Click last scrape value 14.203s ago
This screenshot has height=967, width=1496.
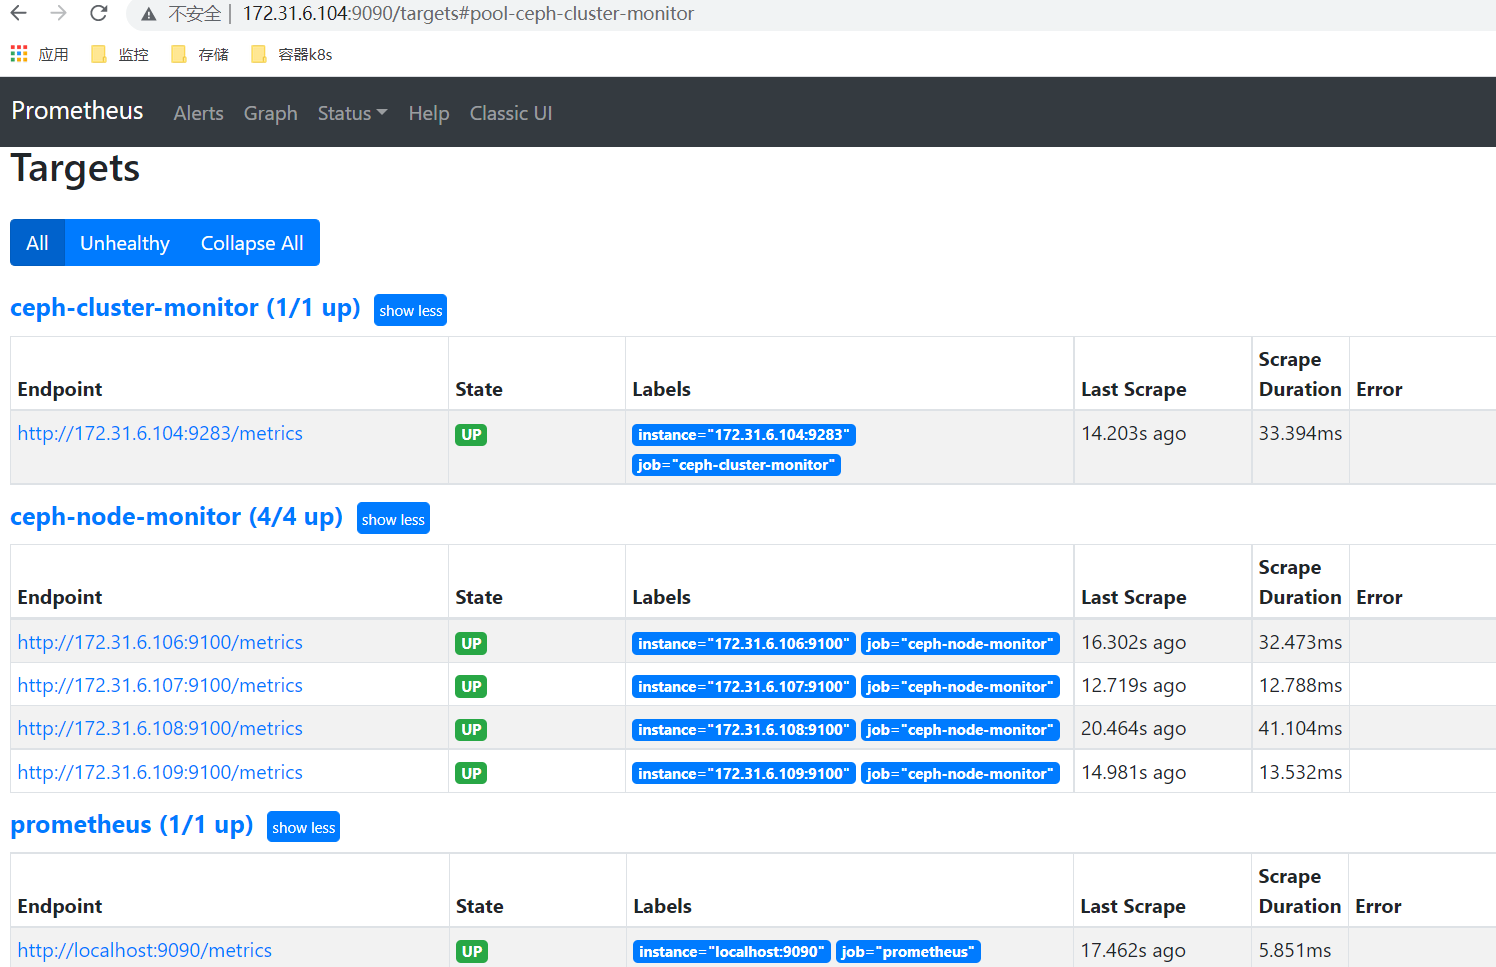pyautogui.click(x=1134, y=433)
